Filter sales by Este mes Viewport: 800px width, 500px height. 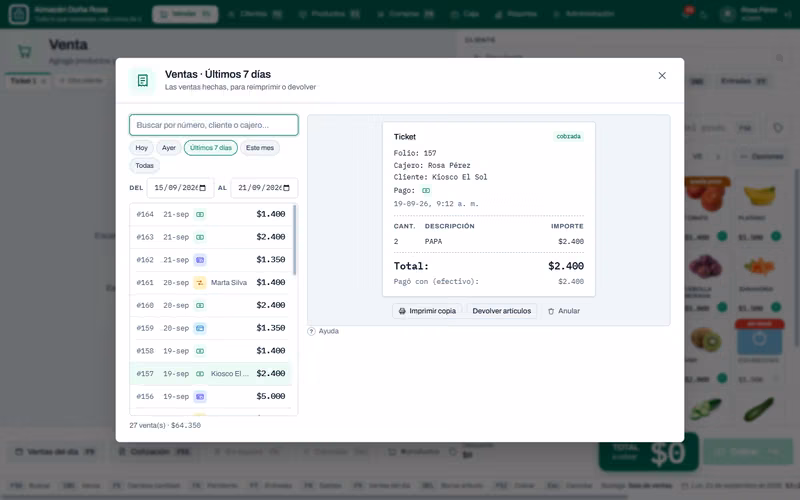pos(260,148)
